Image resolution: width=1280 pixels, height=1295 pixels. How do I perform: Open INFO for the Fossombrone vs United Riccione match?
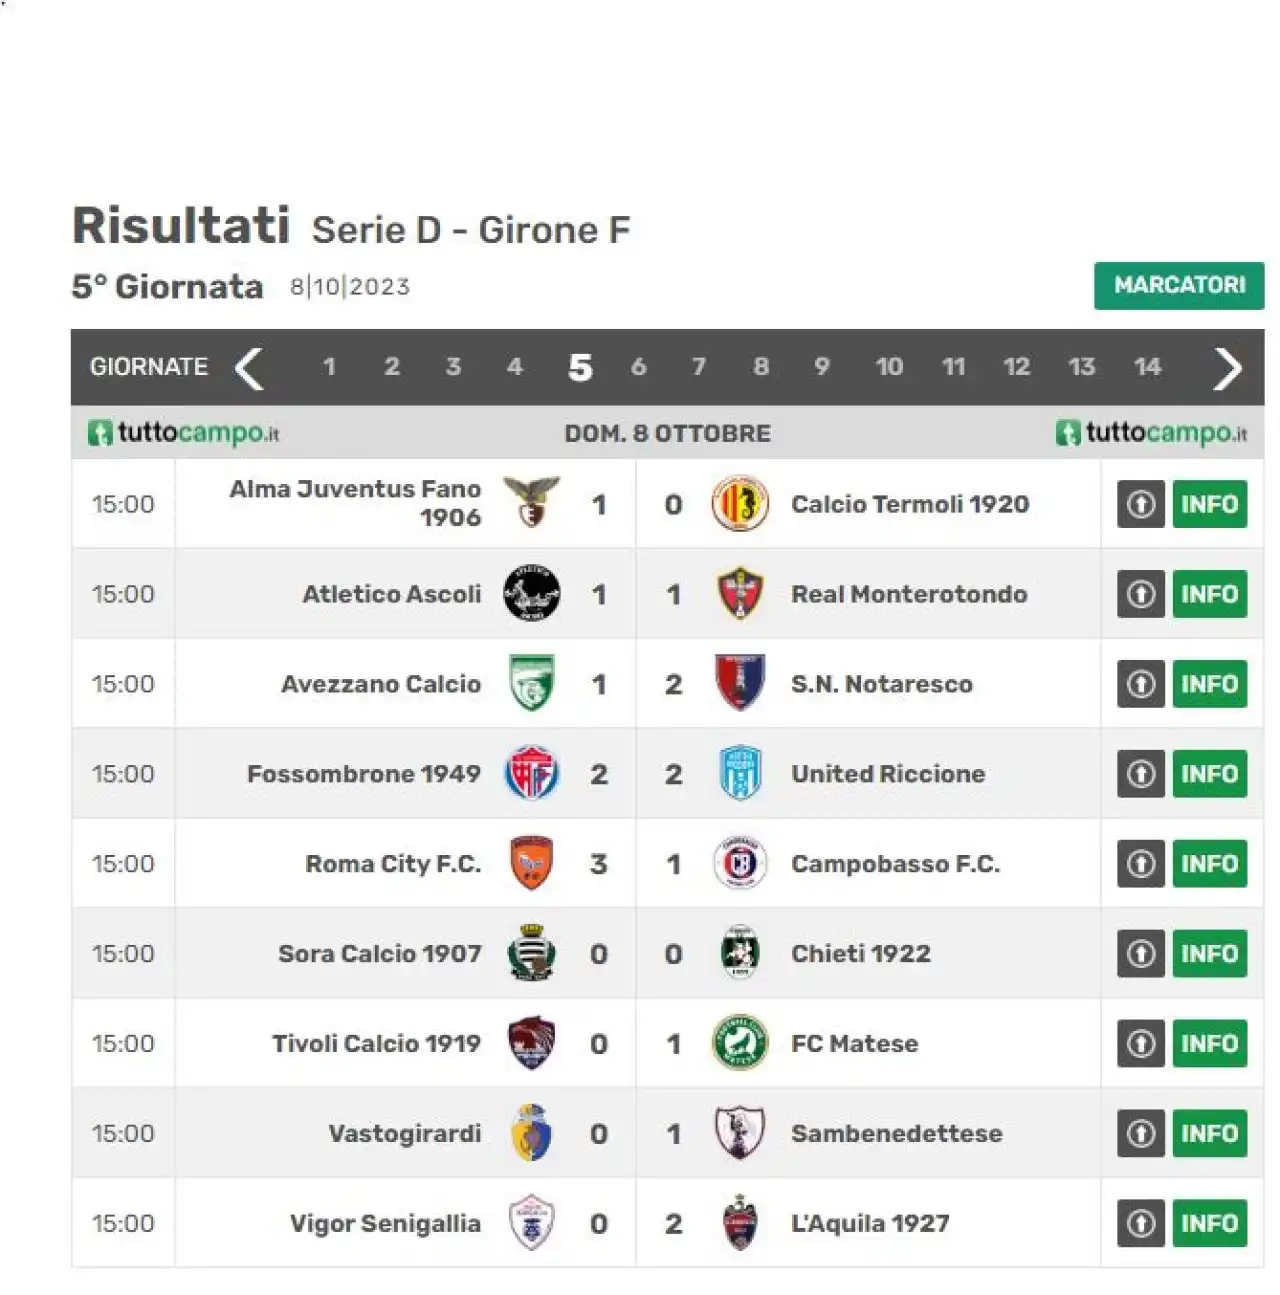pos(1210,774)
